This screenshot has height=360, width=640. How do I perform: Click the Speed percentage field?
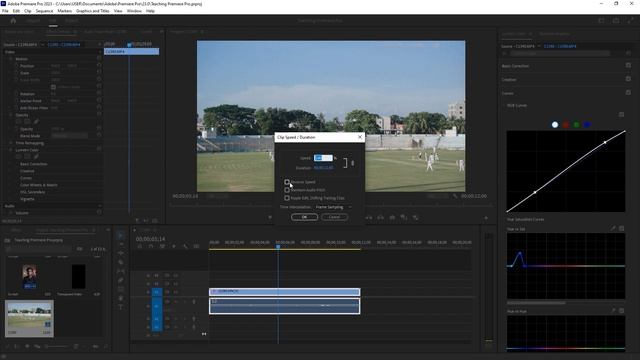(323, 158)
